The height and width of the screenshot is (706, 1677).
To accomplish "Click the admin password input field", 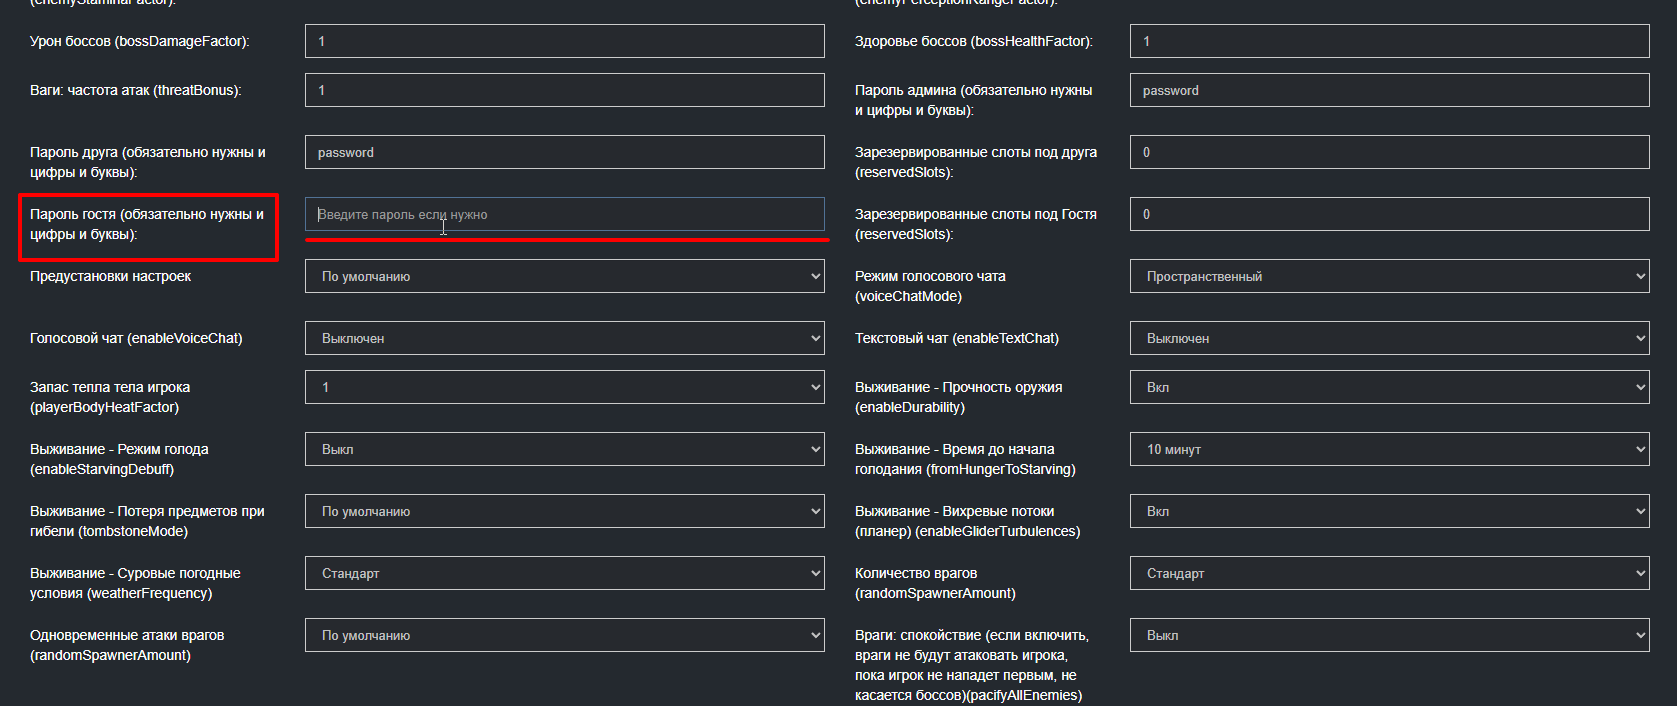I will pos(1389,90).
